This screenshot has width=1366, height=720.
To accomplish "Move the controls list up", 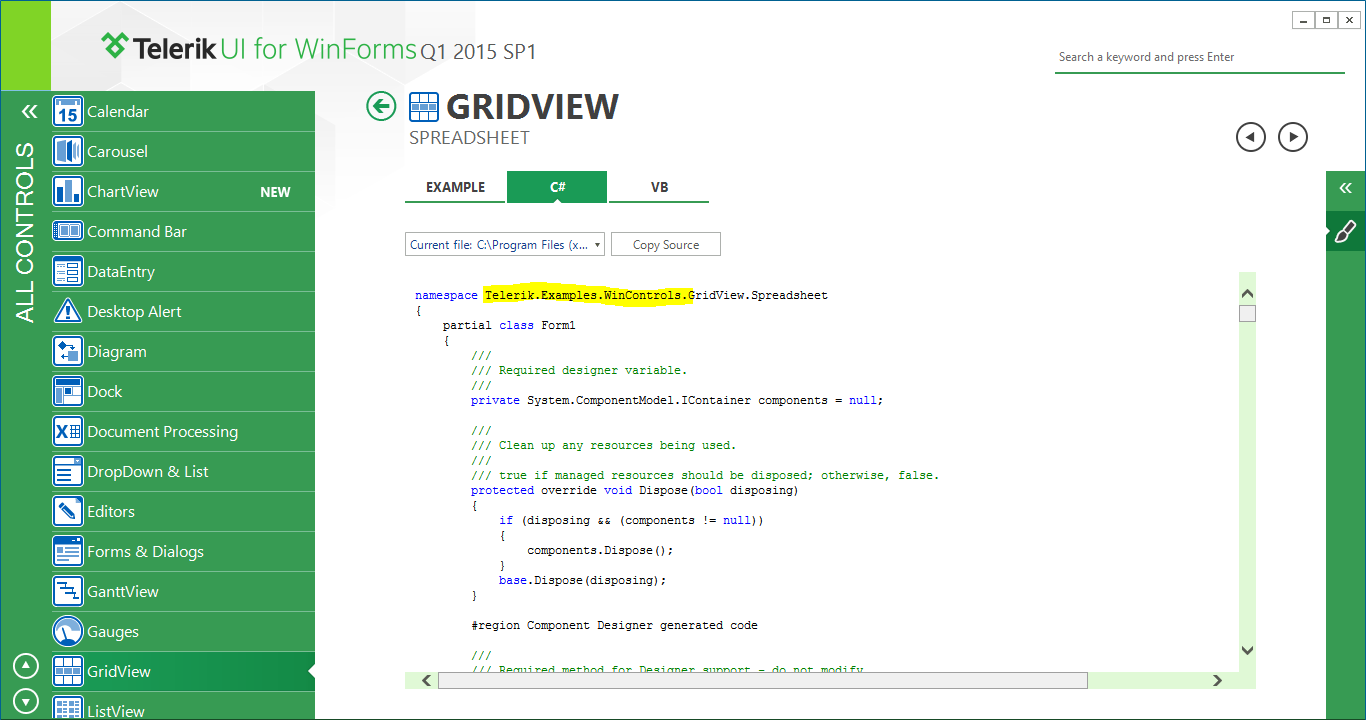I will pyautogui.click(x=27, y=665).
